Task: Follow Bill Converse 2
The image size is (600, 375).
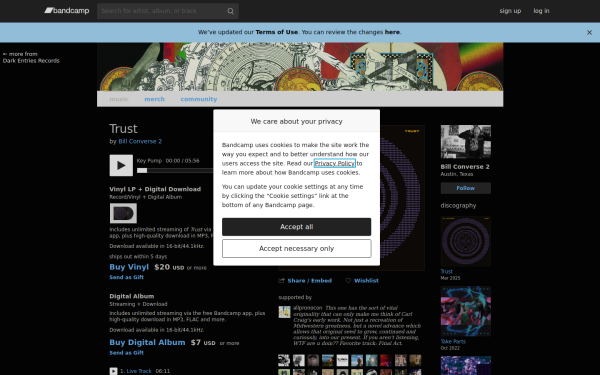Action: coord(466,188)
